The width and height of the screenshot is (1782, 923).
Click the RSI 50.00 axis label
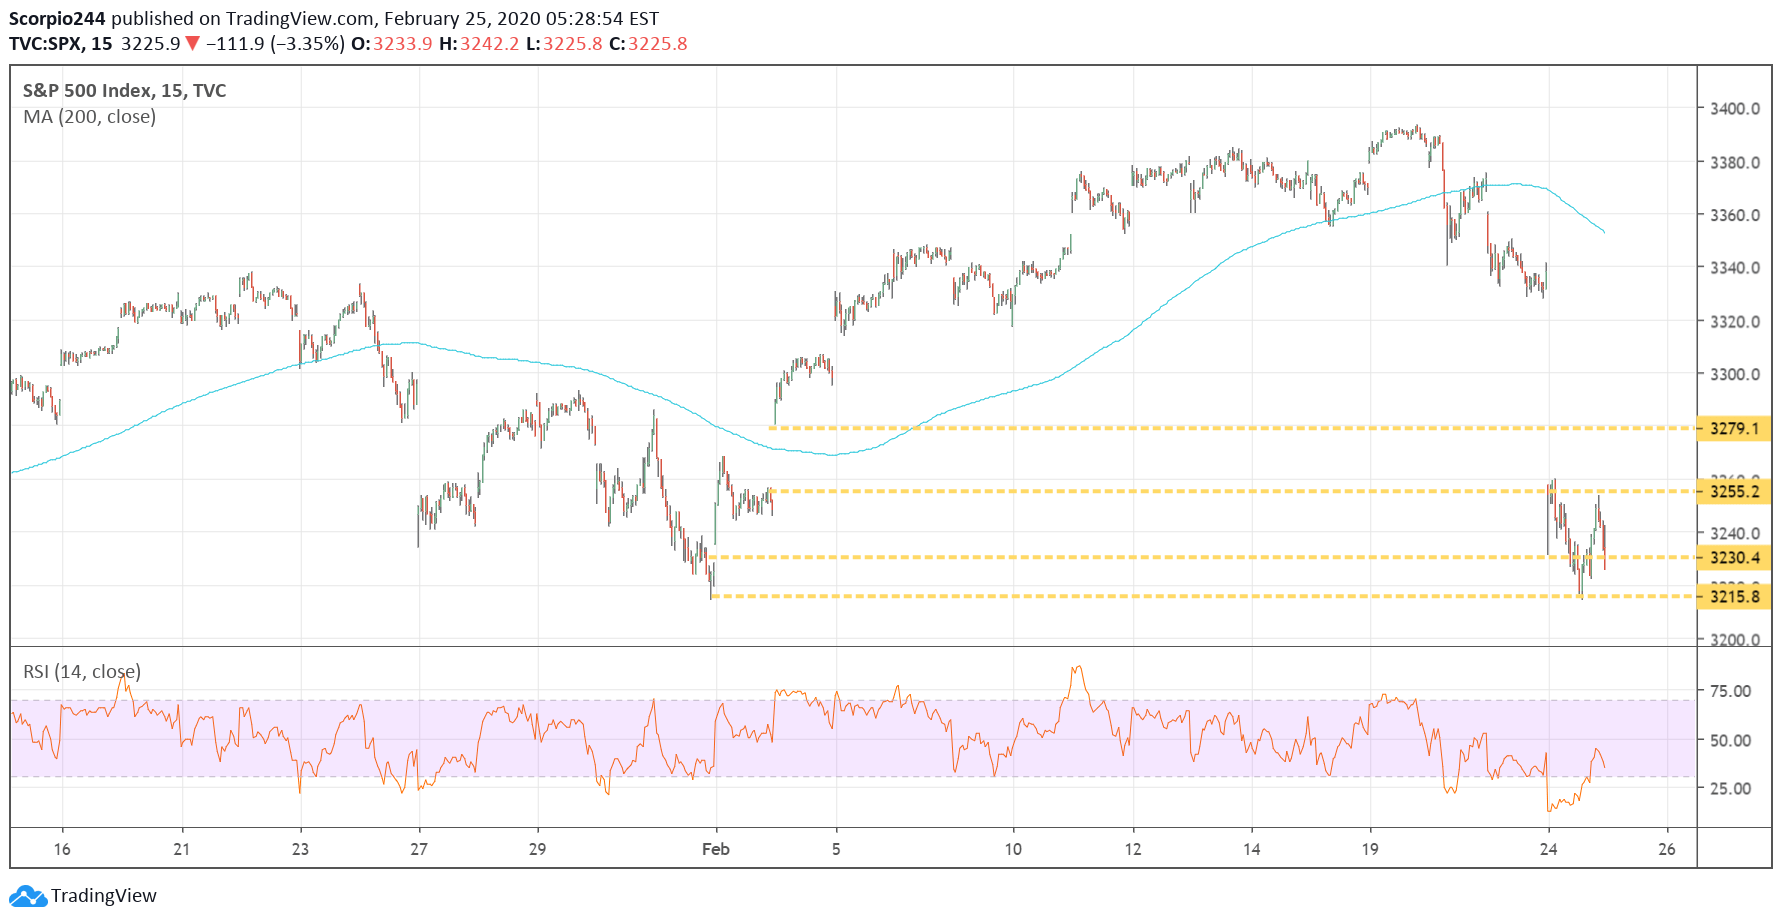[1731, 741]
